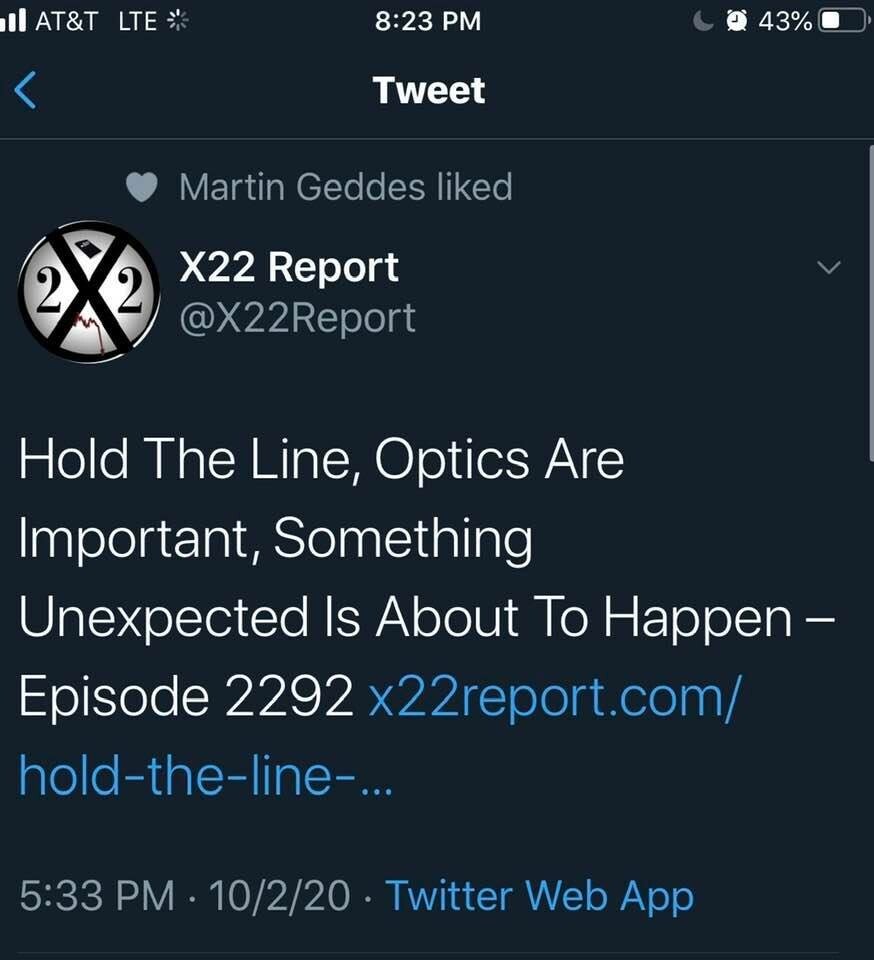This screenshot has width=874, height=960.
Task: Open the X22 Report display name
Action: 288,267
